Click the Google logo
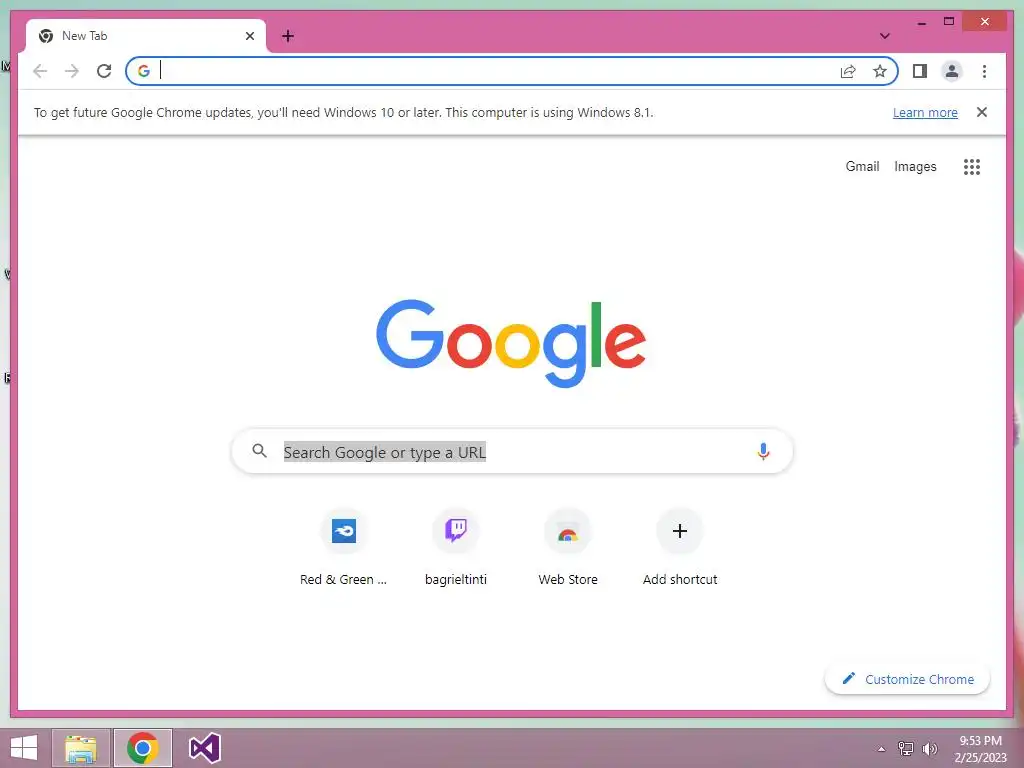1024x768 pixels. 511,343
